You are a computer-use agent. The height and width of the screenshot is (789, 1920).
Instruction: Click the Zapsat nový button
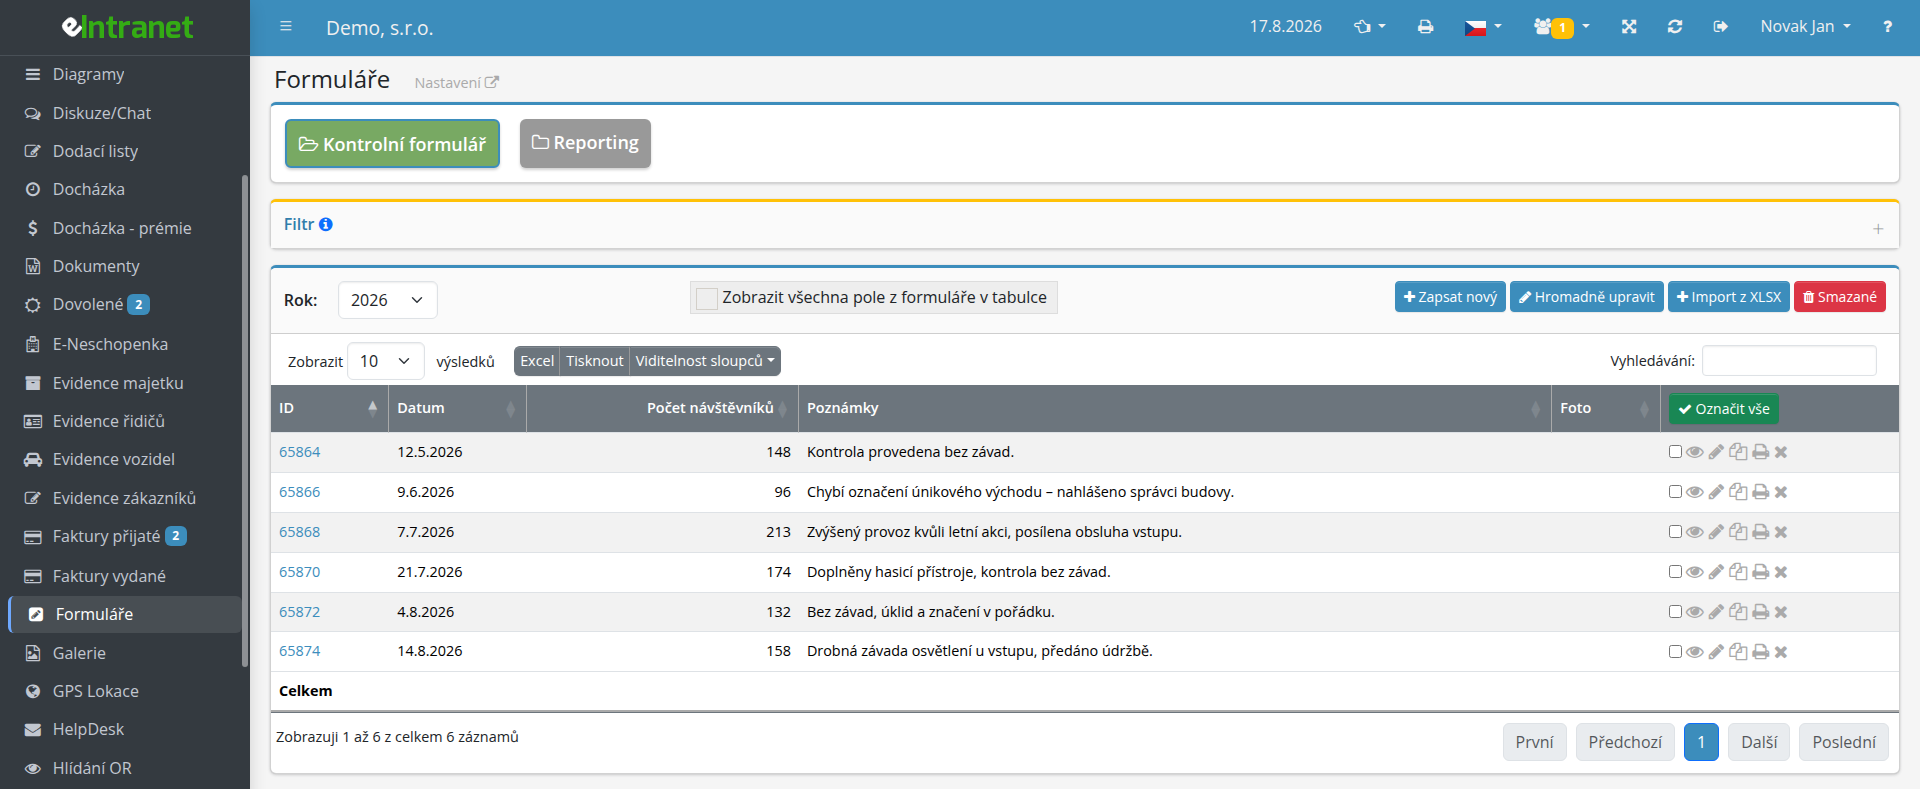[x=1450, y=297]
